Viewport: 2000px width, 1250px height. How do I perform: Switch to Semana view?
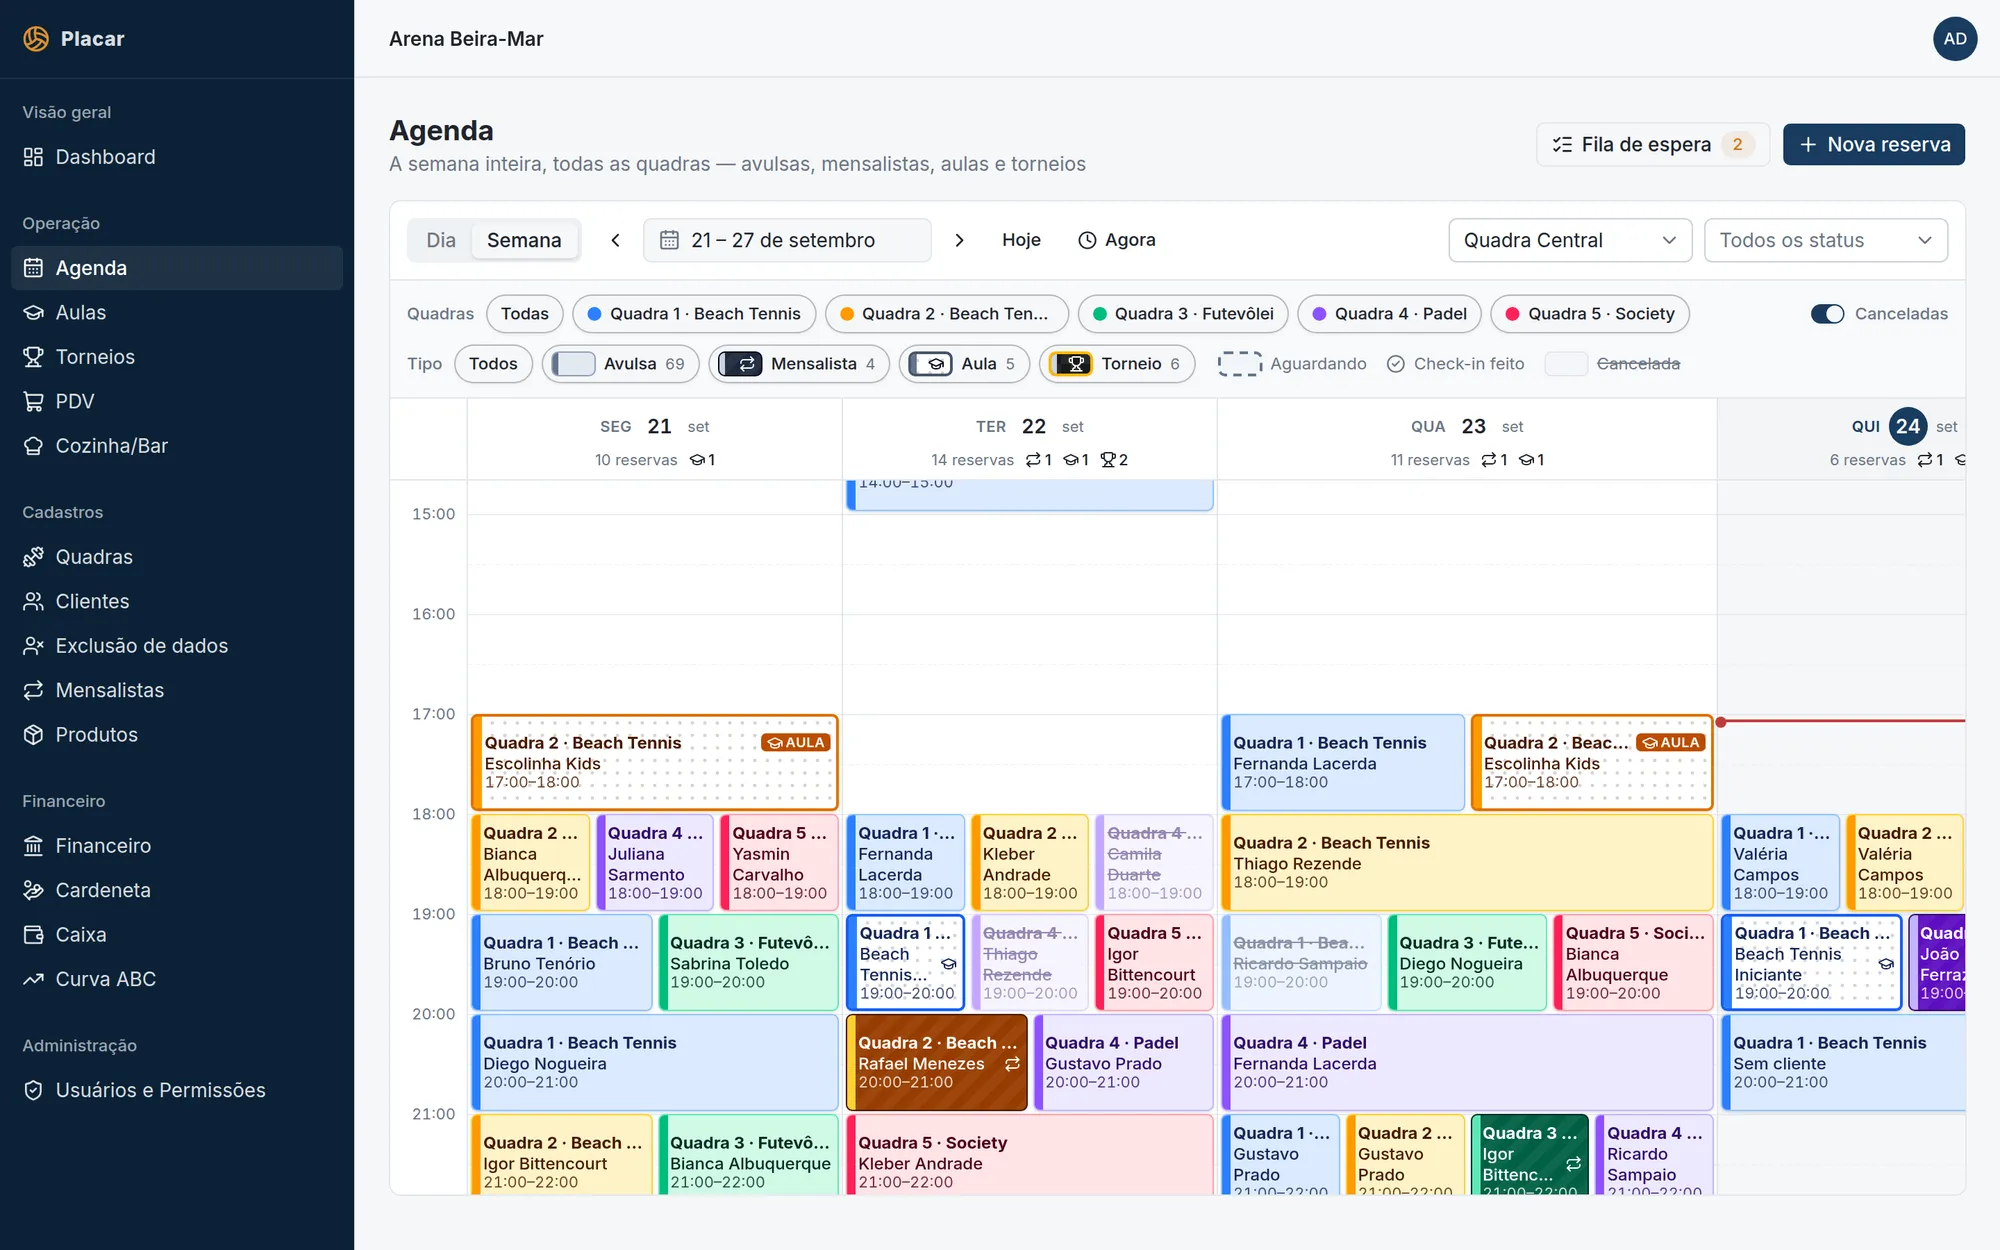524,240
